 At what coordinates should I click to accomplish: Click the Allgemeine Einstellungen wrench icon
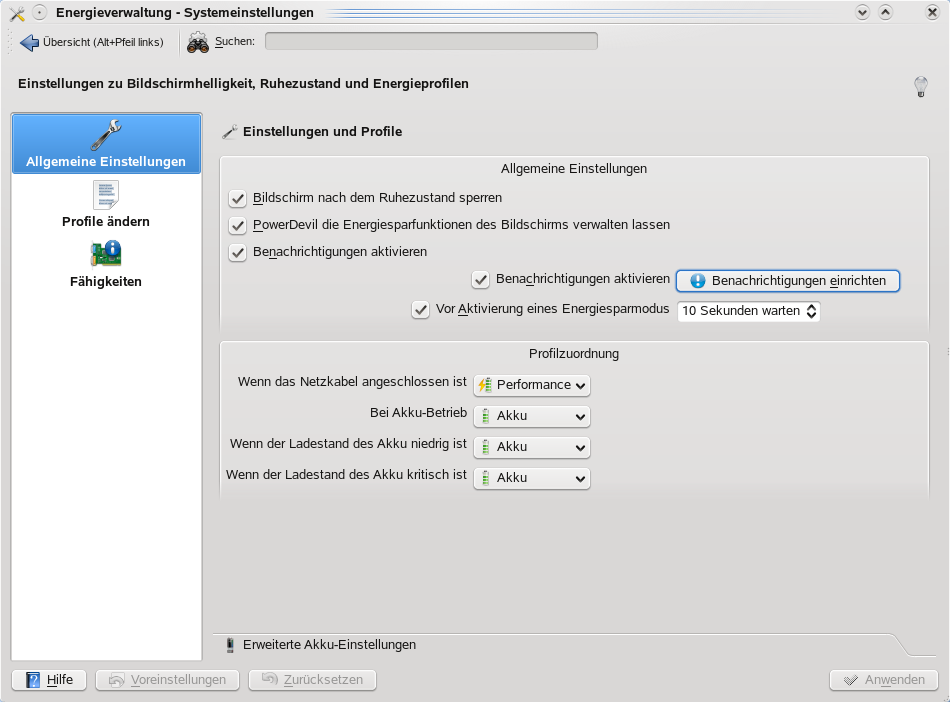[x=106, y=134]
